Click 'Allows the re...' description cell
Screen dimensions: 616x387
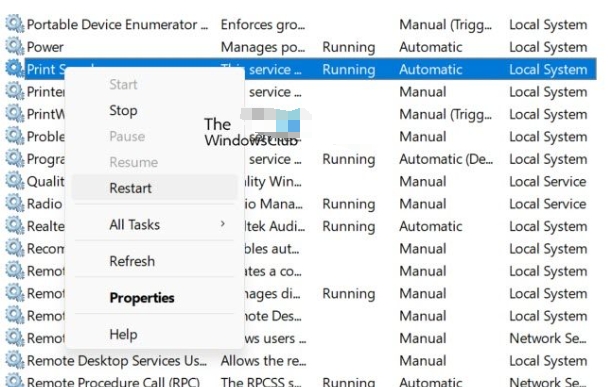point(263,361)
